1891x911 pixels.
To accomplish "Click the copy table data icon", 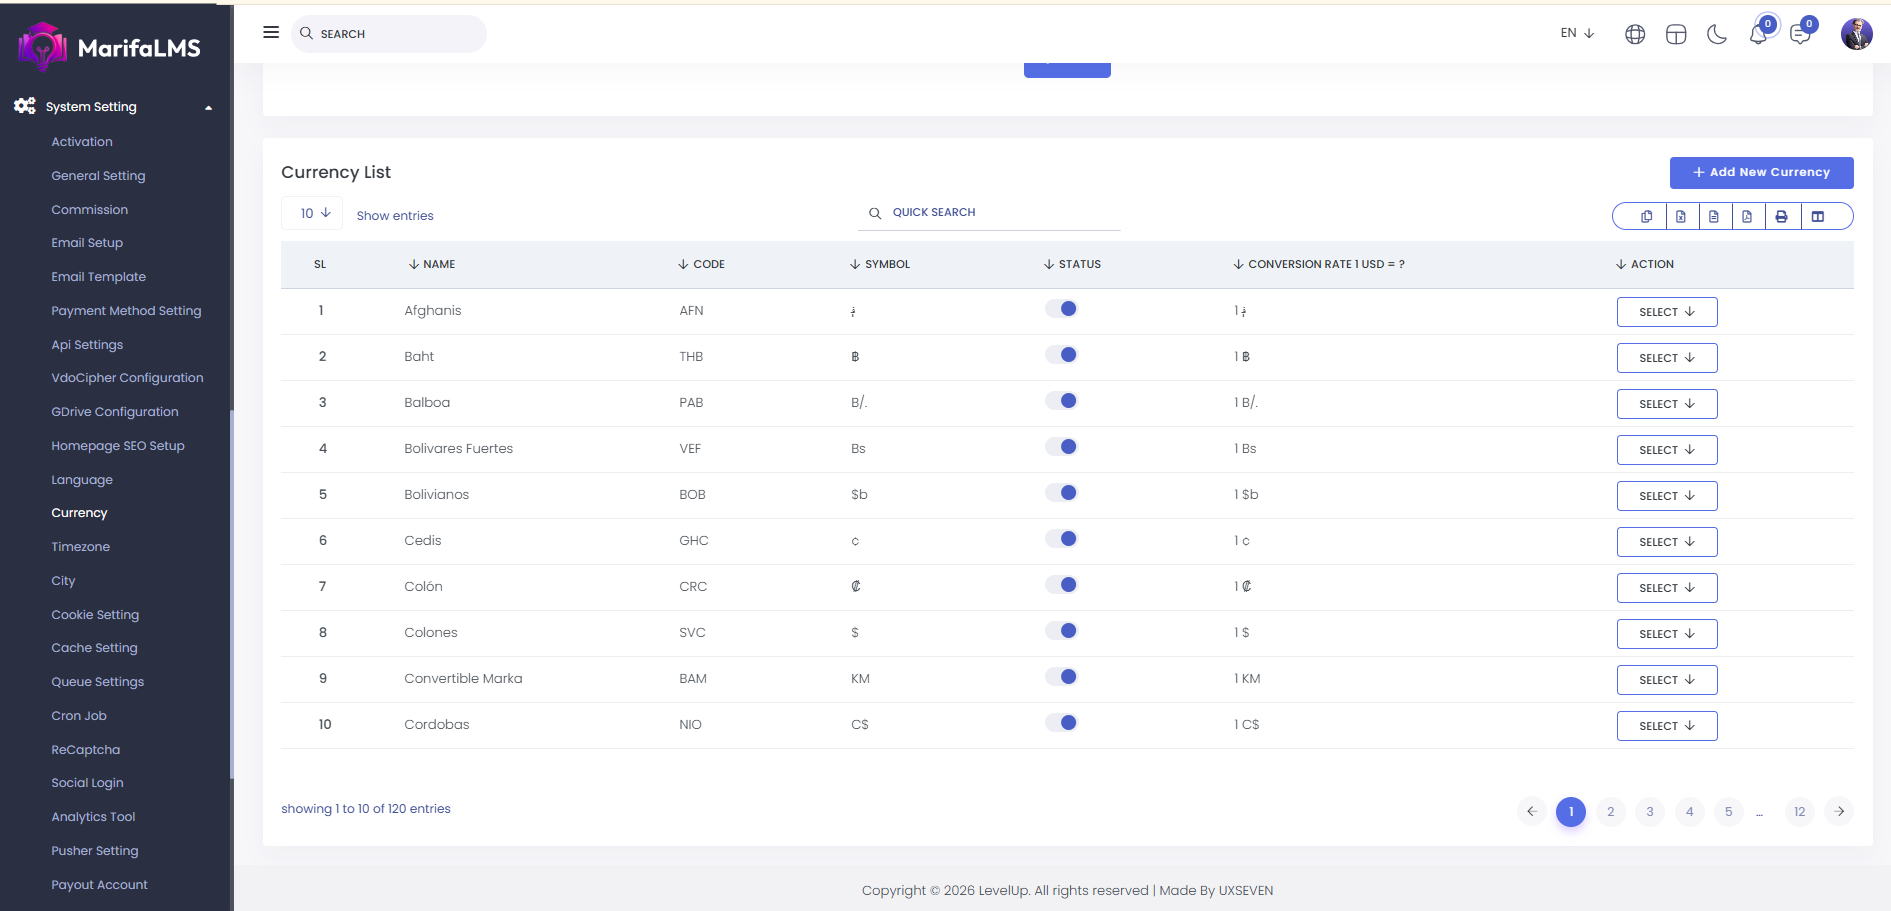I will click(1646, 216).
